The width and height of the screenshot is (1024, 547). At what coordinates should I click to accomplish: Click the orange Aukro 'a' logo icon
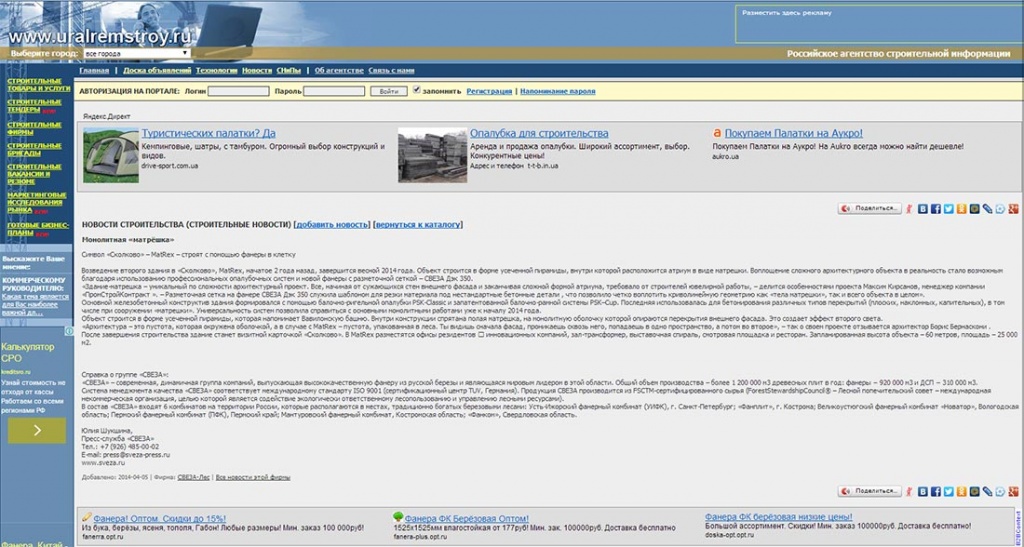coord(717,133)
